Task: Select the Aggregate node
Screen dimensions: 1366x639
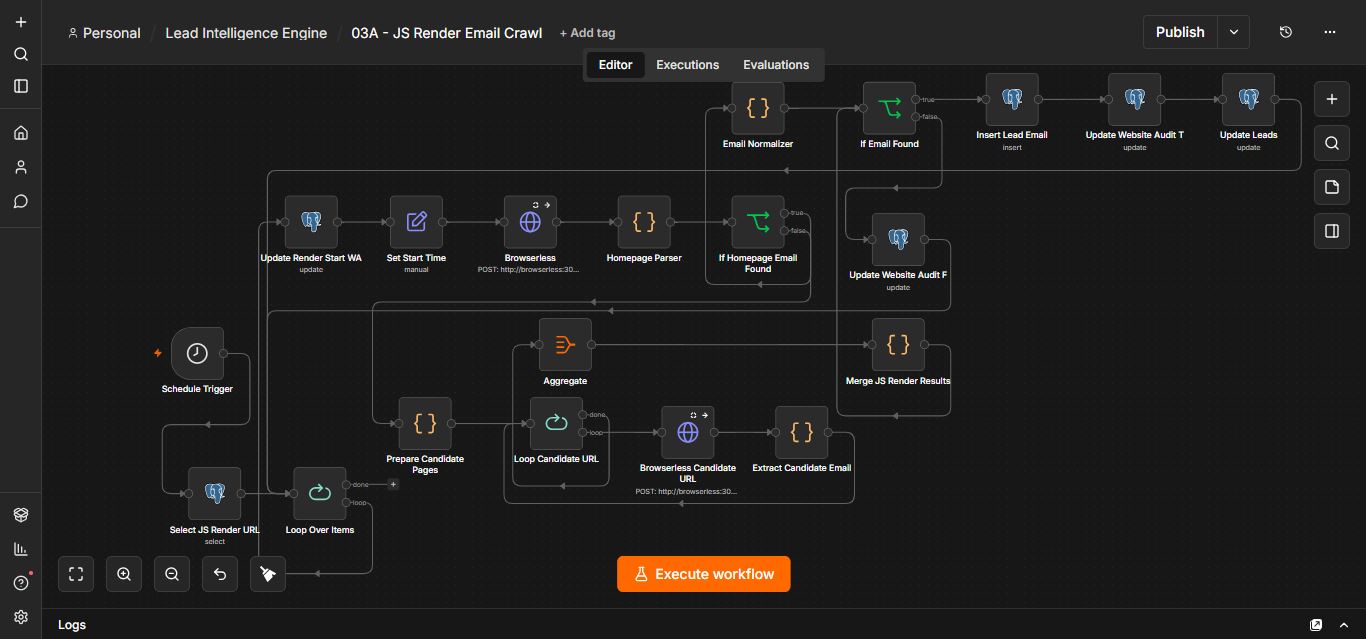Action: point(565,345)
